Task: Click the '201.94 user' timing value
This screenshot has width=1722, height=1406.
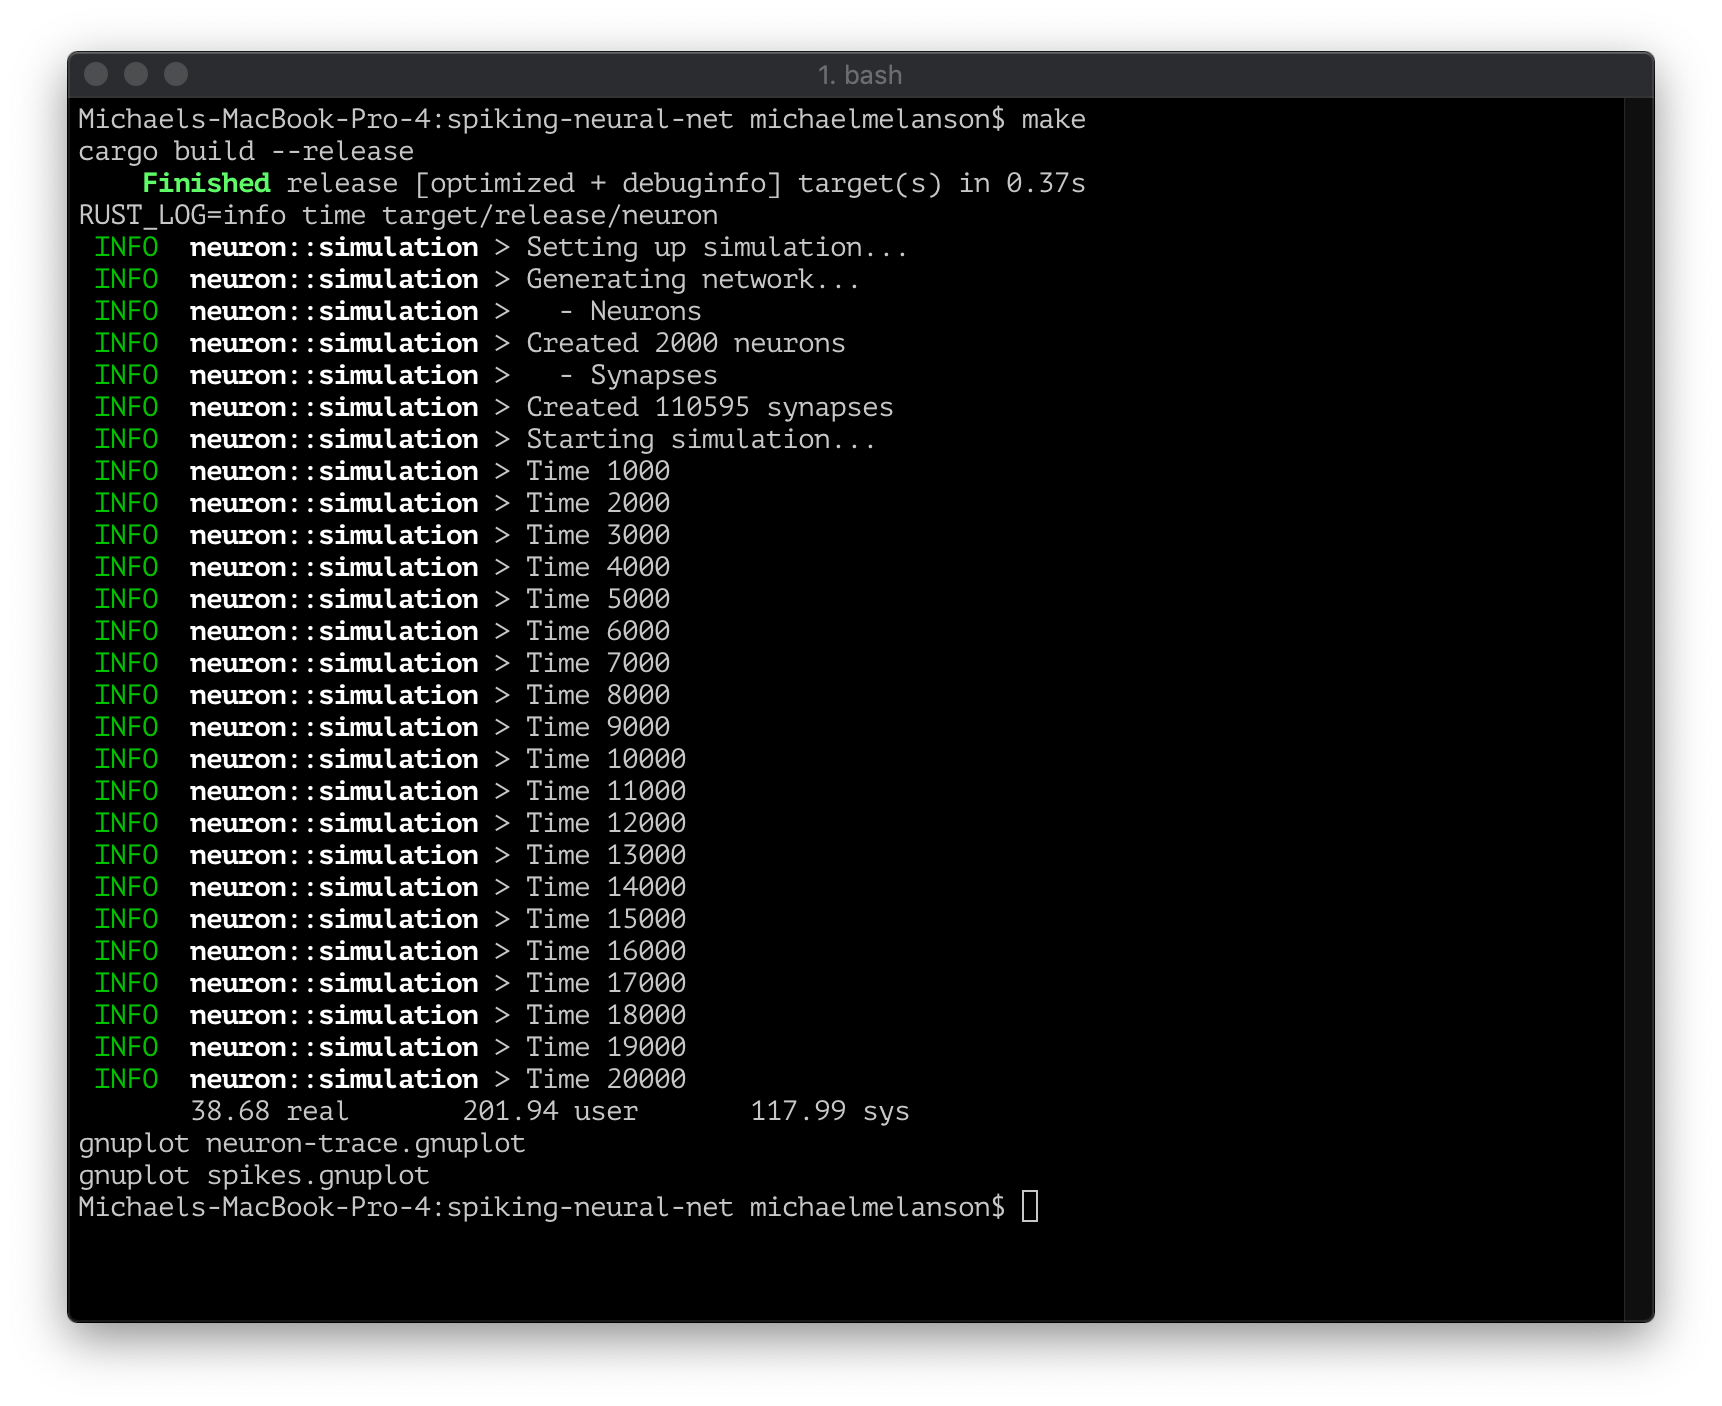Action: pos(550,1111)
